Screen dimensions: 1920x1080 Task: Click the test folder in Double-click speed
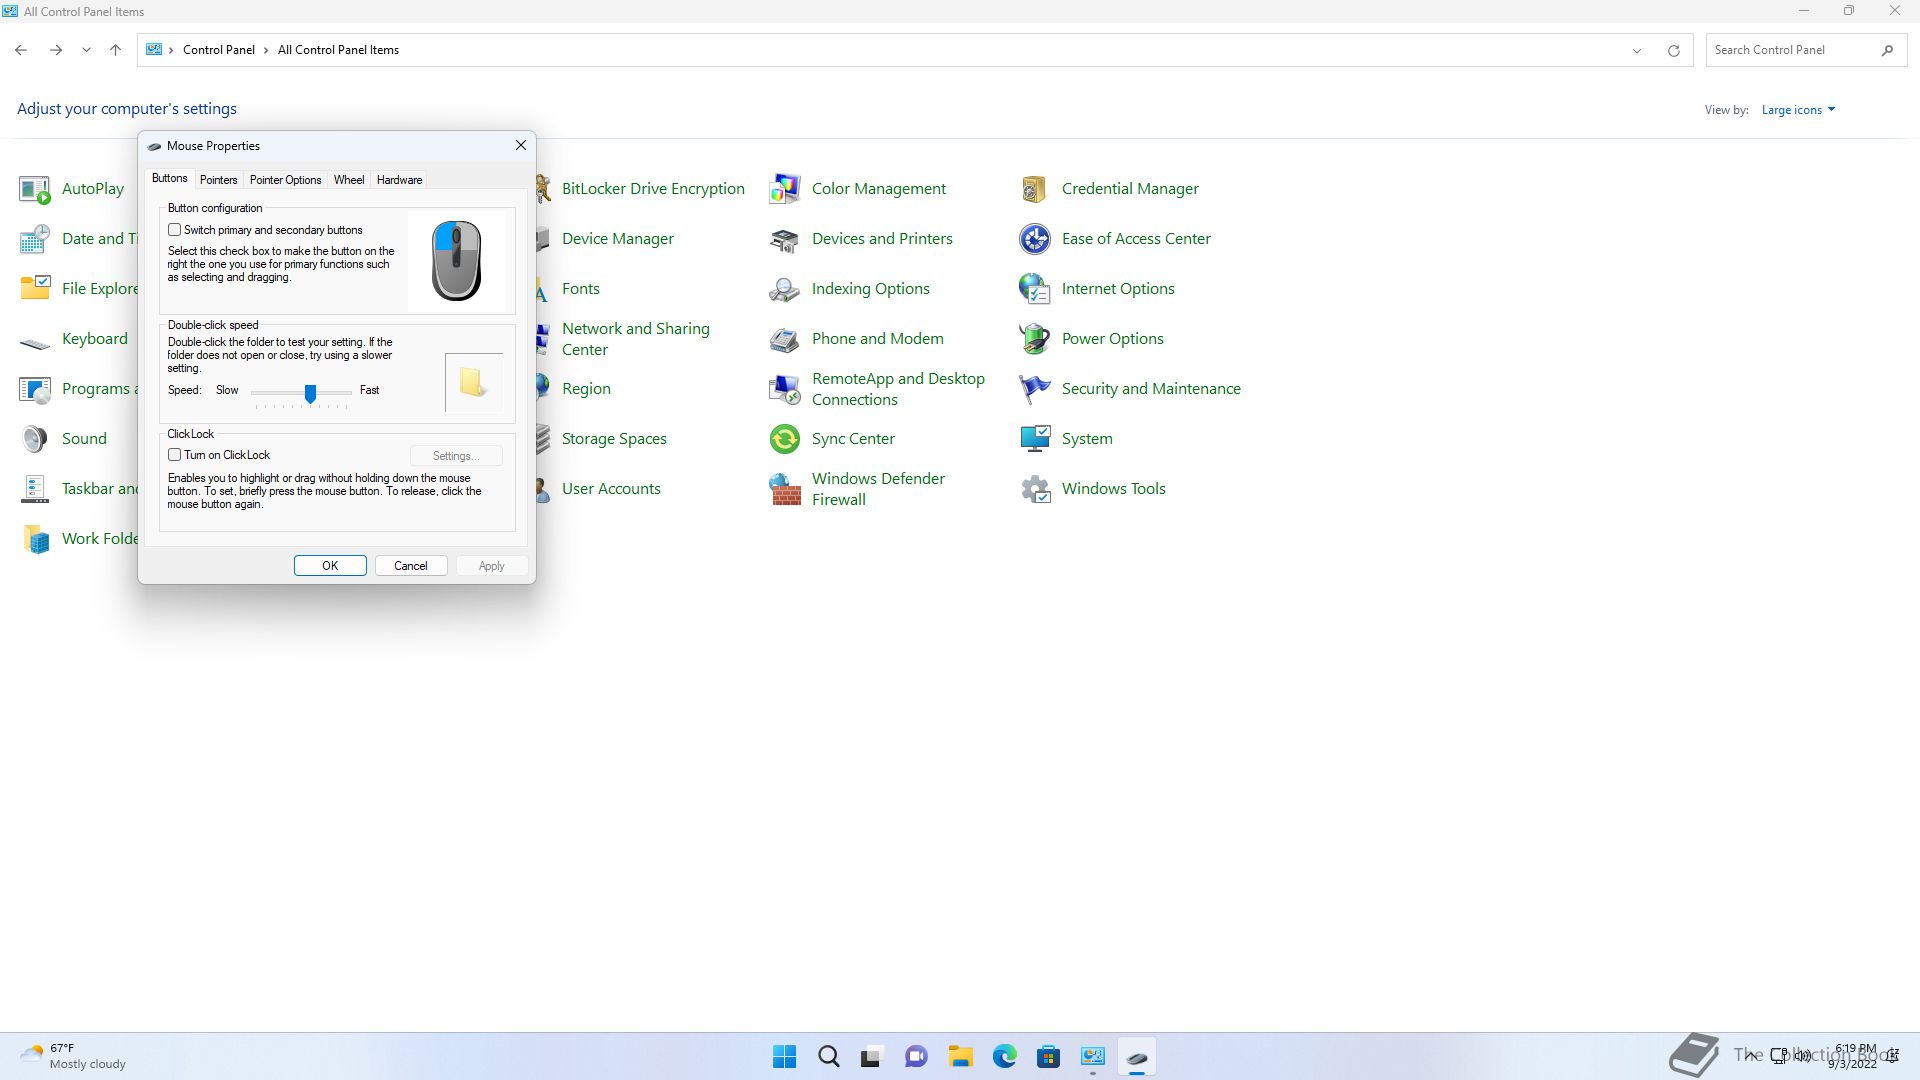click(x=474, y=382)
